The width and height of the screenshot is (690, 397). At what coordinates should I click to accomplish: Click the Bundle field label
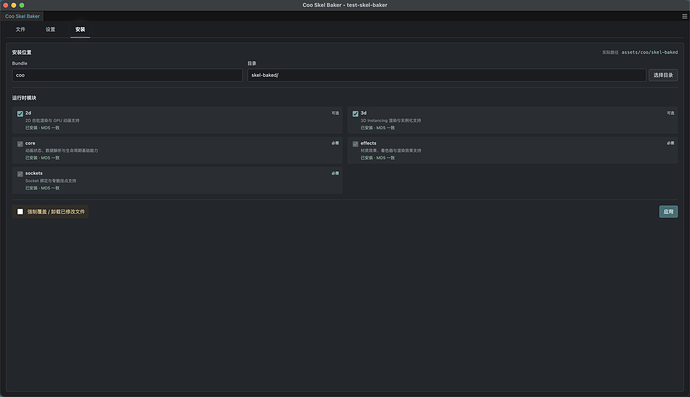pos(19,63)
